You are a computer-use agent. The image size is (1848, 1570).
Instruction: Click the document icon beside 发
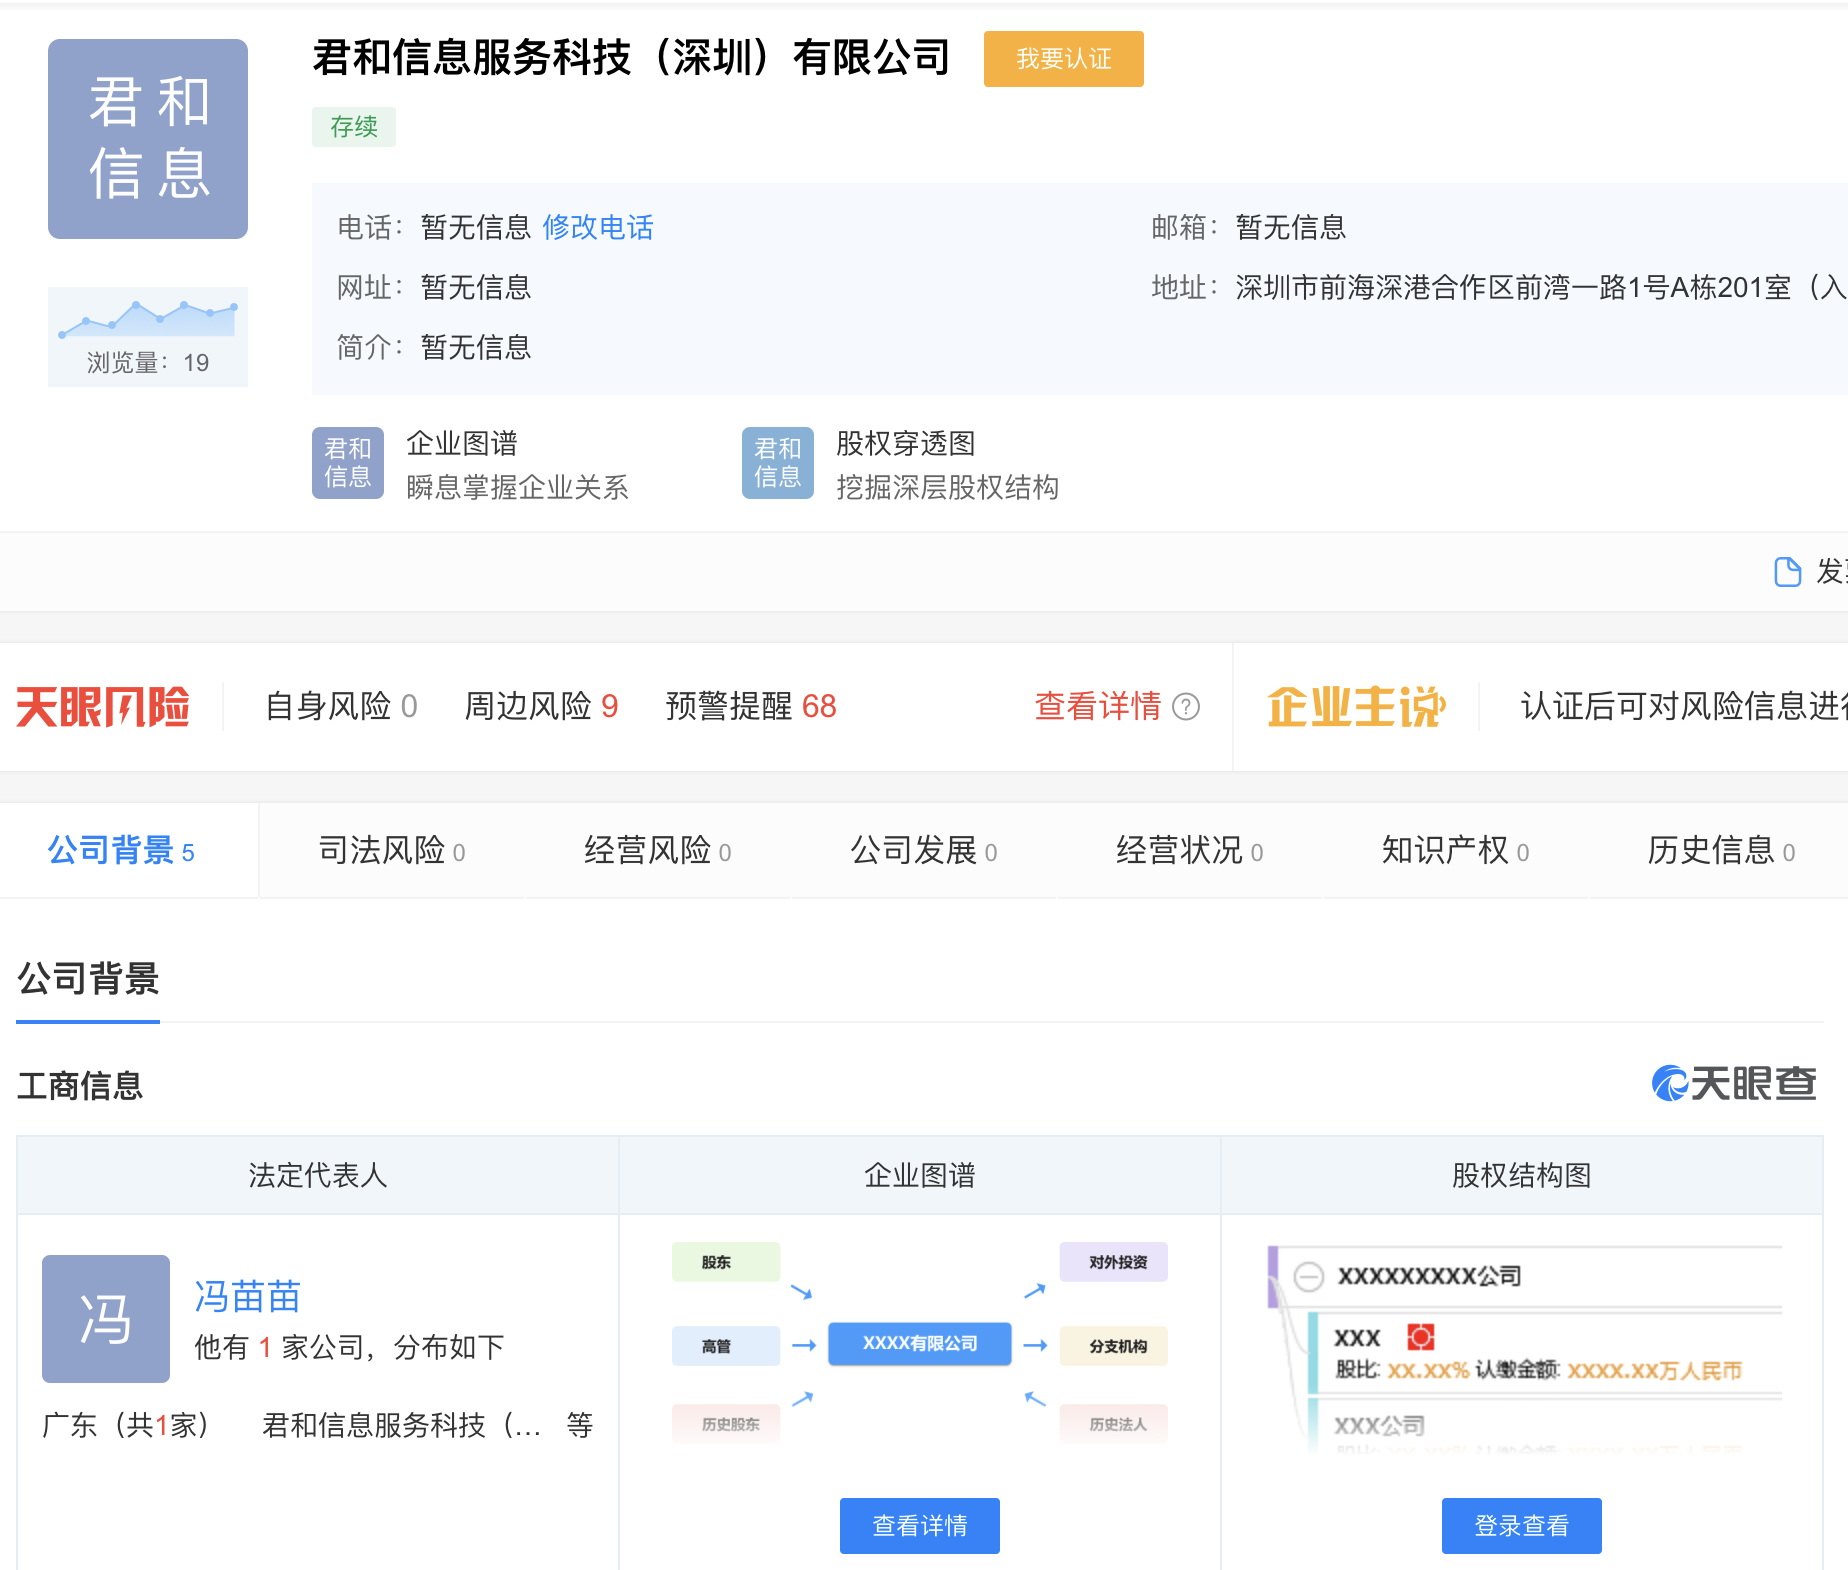tap(1787, 572)
